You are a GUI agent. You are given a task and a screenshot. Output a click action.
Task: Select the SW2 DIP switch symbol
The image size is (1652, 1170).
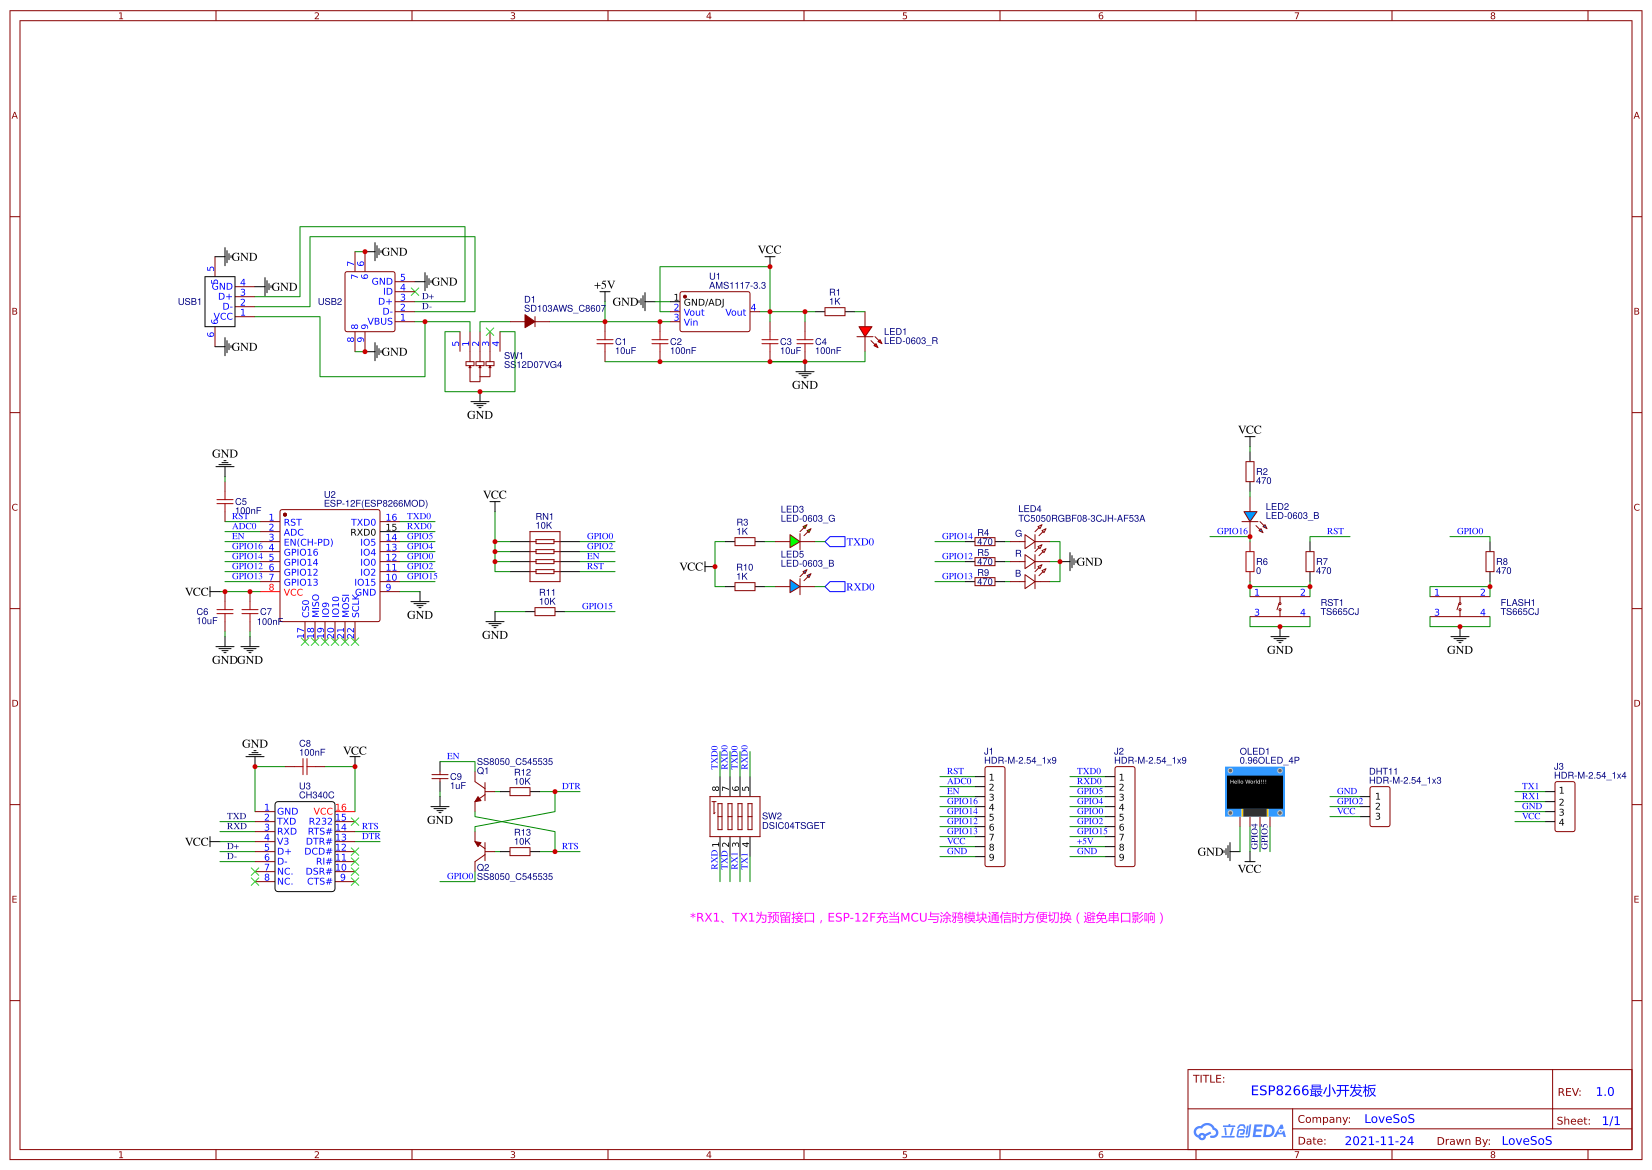pos(735,817)
